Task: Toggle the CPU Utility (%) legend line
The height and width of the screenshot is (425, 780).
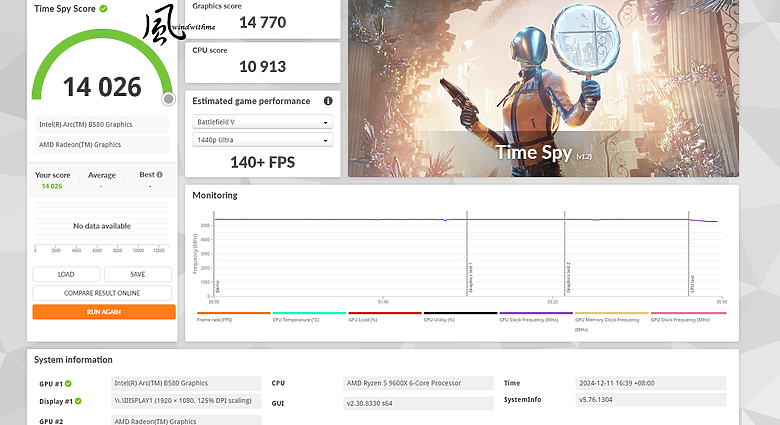Action: (461, 313)
